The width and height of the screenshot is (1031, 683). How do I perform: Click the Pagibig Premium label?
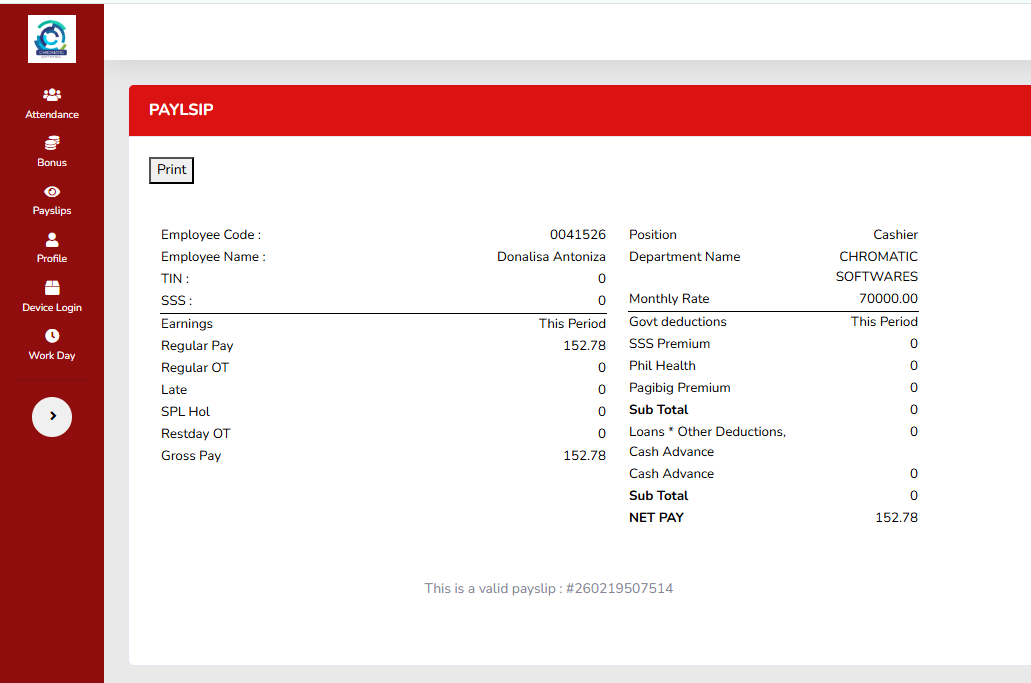click(680, 388)
